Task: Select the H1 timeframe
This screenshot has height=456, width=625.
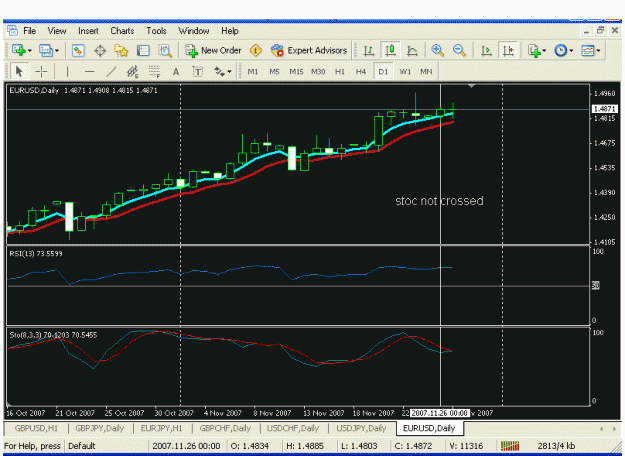Action: 340,72
